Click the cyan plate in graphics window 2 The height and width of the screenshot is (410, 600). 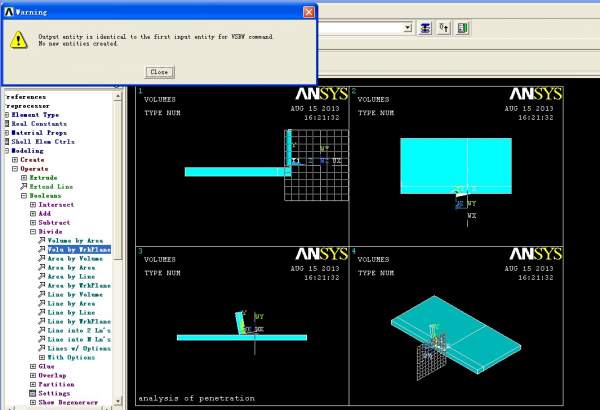click(x=456, y=166)
